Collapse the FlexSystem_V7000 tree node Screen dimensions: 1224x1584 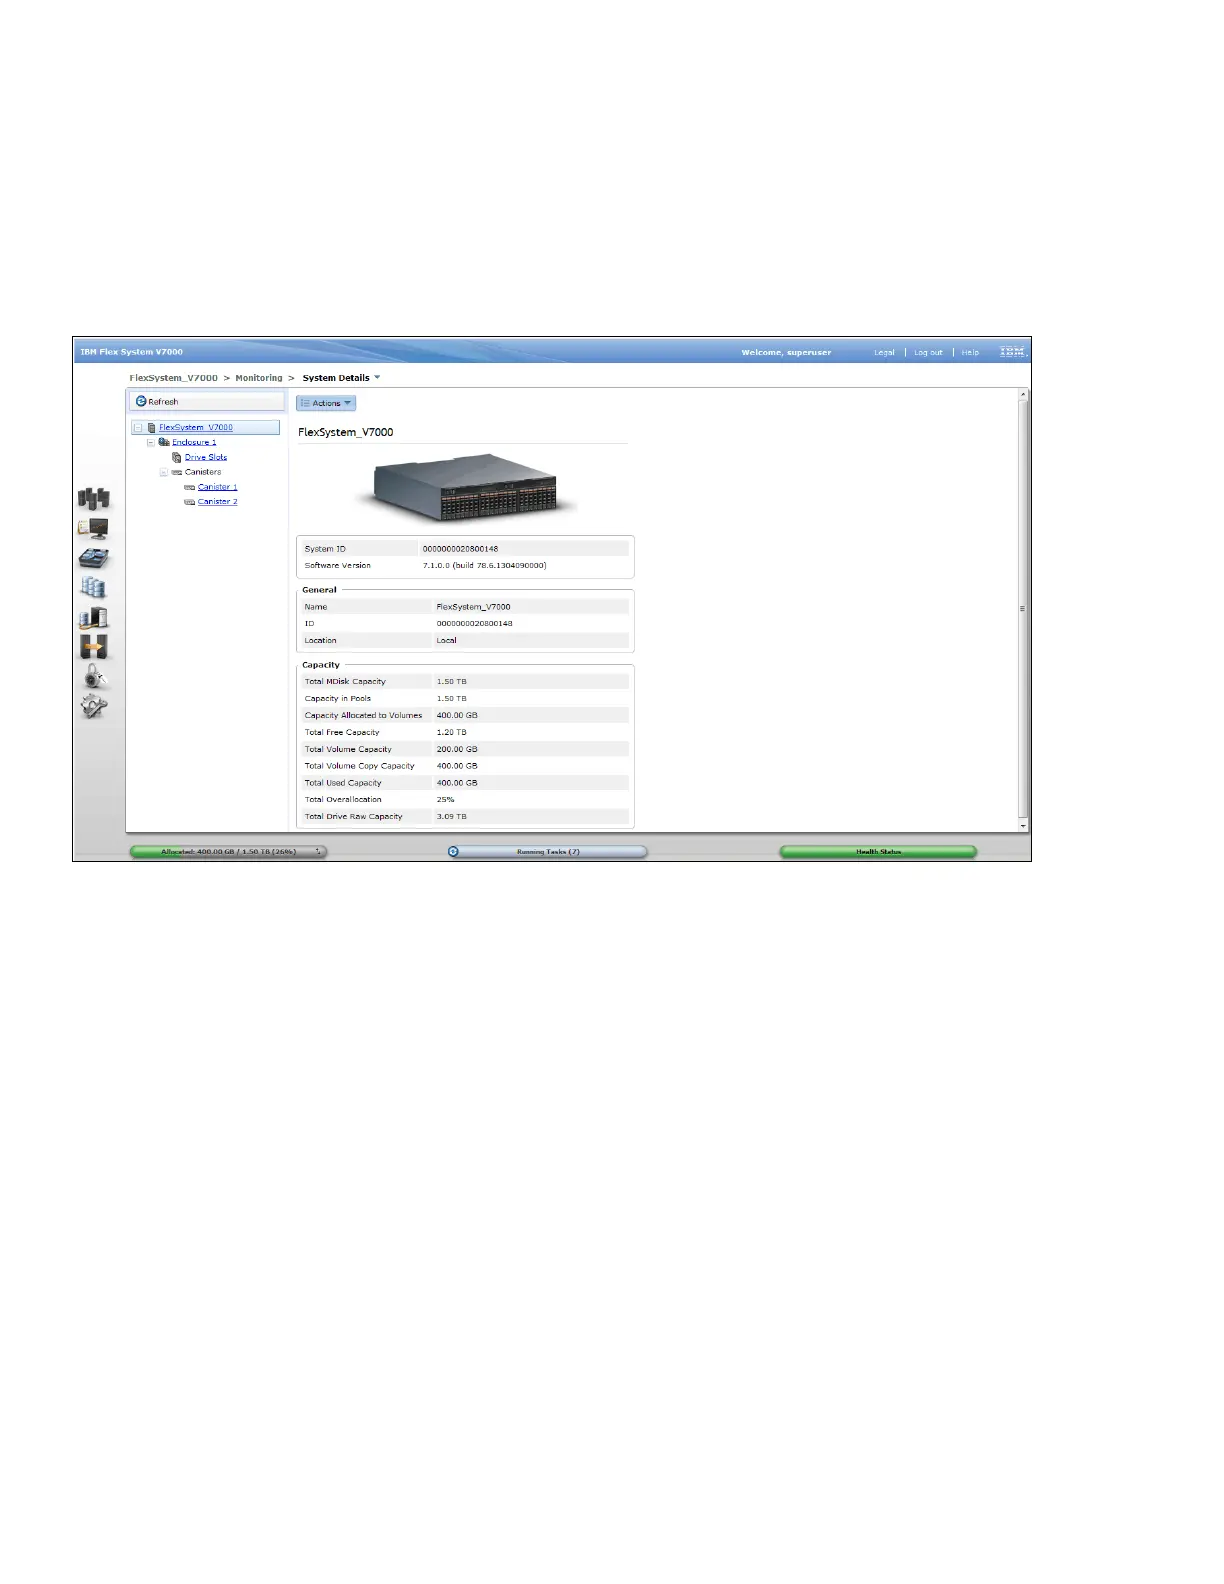coord(138,427)
